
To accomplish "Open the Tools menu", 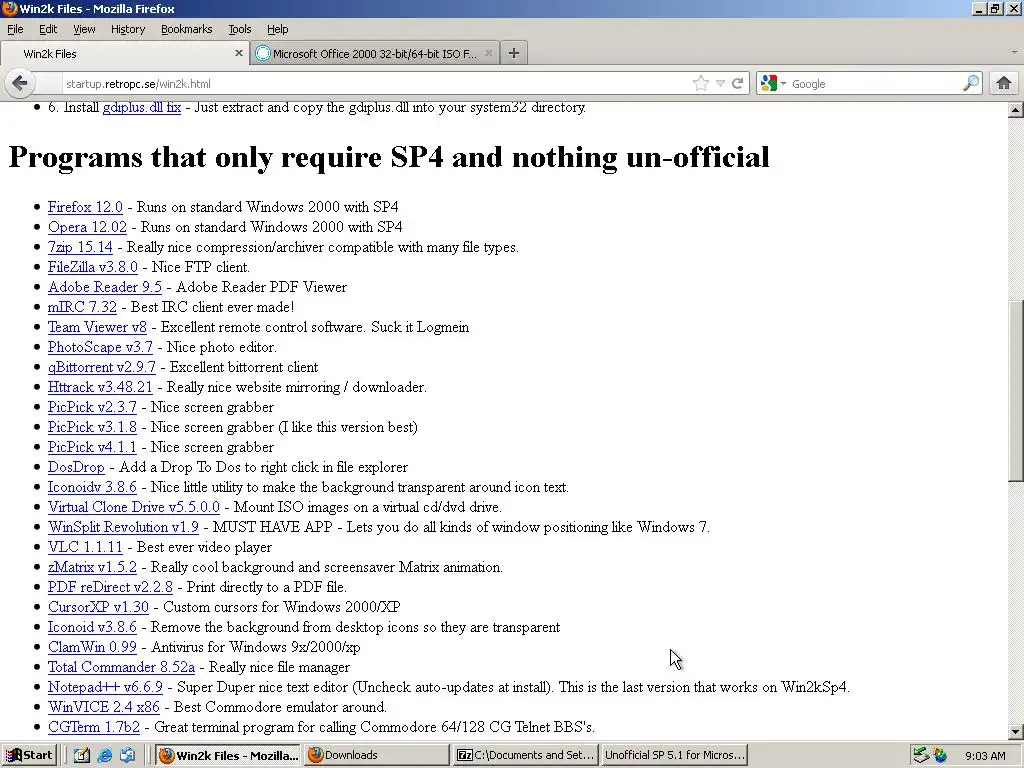I will tap(240, 29).
